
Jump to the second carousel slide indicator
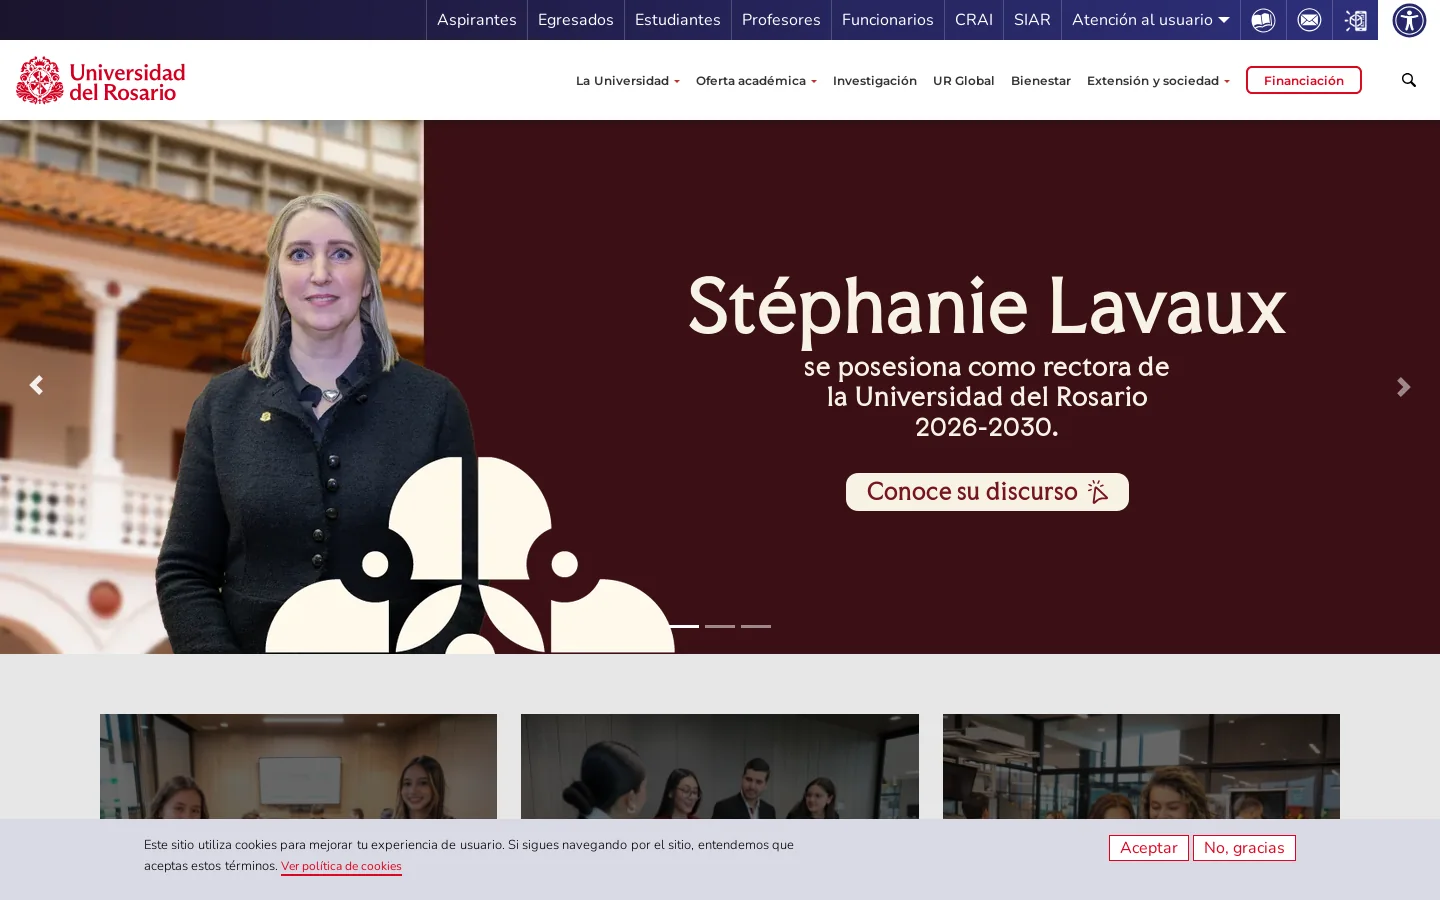point(720,626)
